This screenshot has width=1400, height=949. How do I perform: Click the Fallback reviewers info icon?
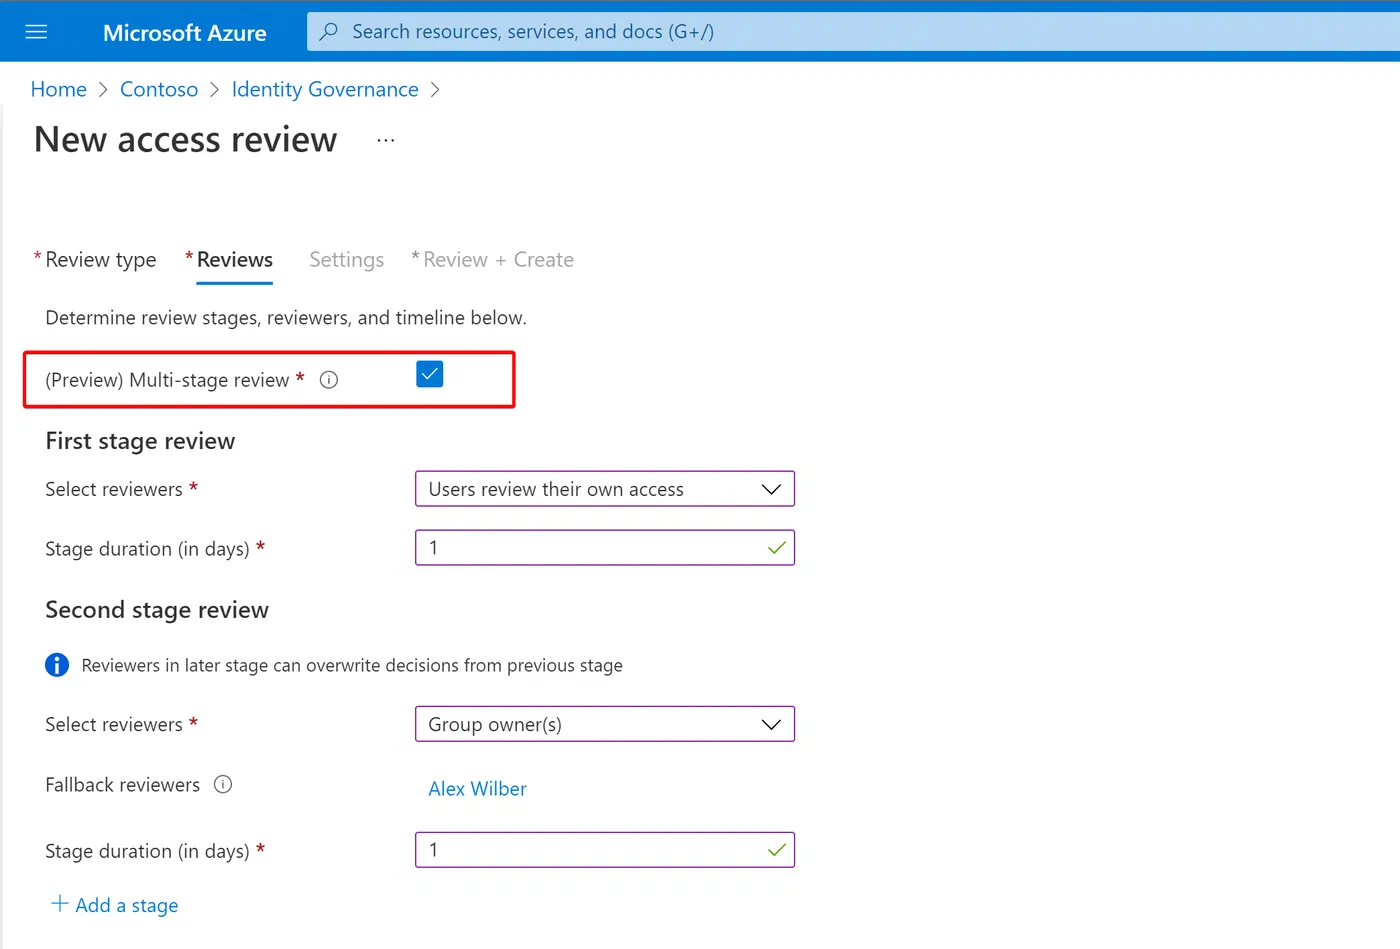pyautogui.click(x=223, y=785)
